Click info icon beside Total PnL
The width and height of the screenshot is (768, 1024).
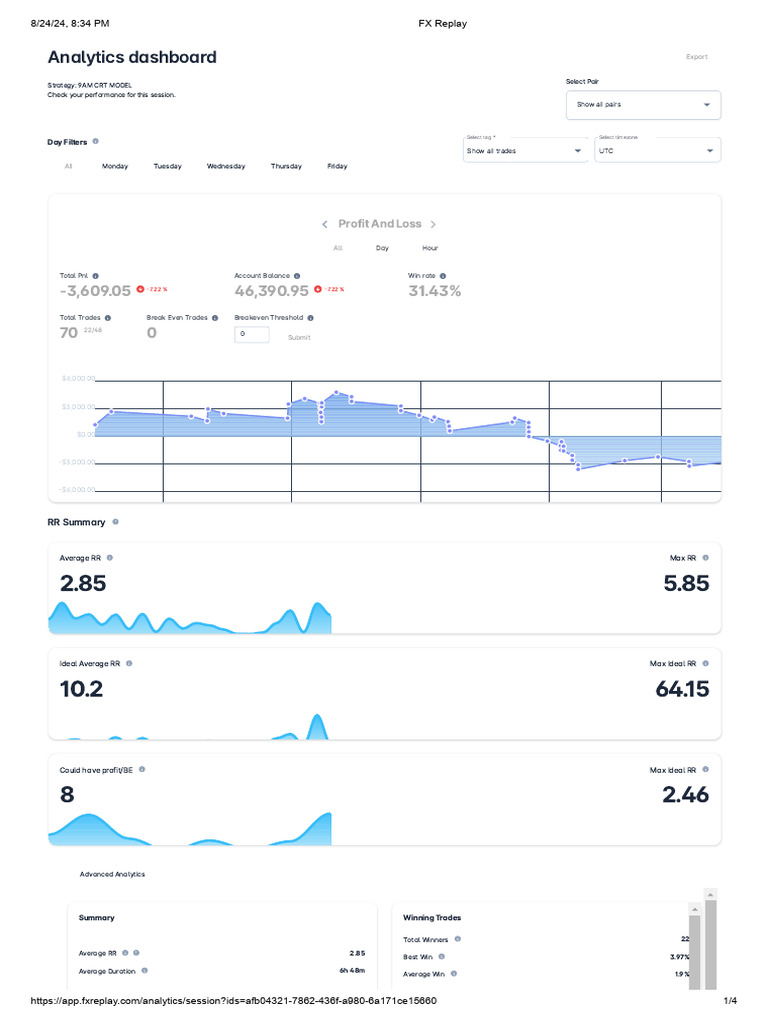click(95, 275)
